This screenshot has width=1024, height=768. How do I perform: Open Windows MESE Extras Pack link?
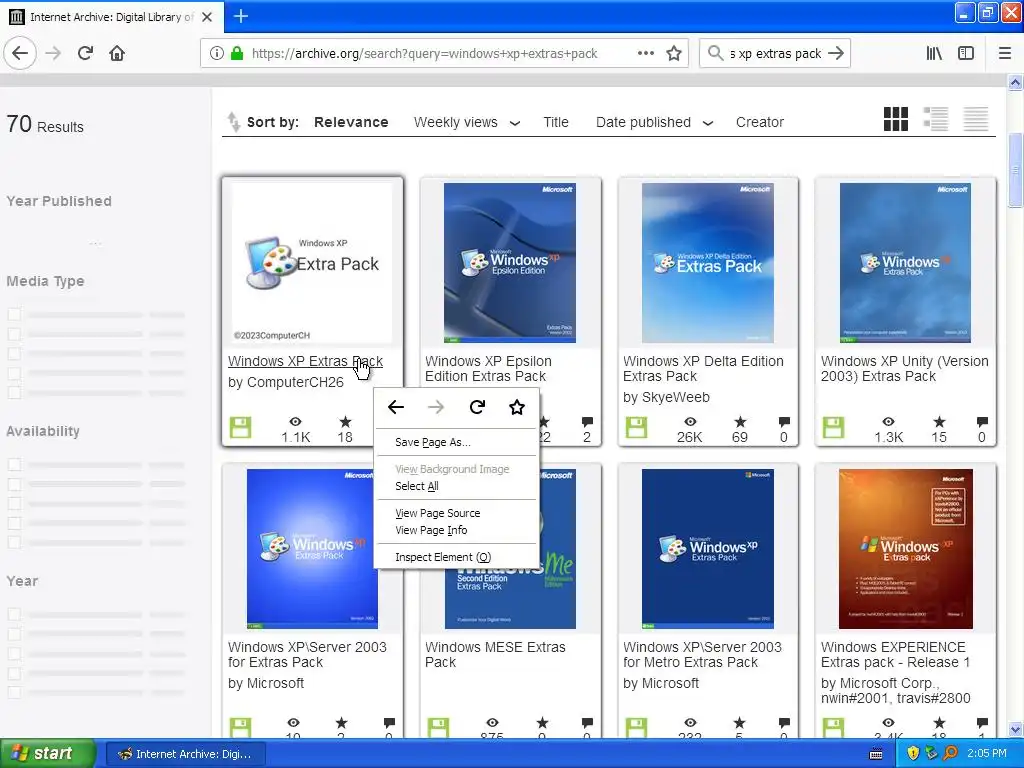495,654
